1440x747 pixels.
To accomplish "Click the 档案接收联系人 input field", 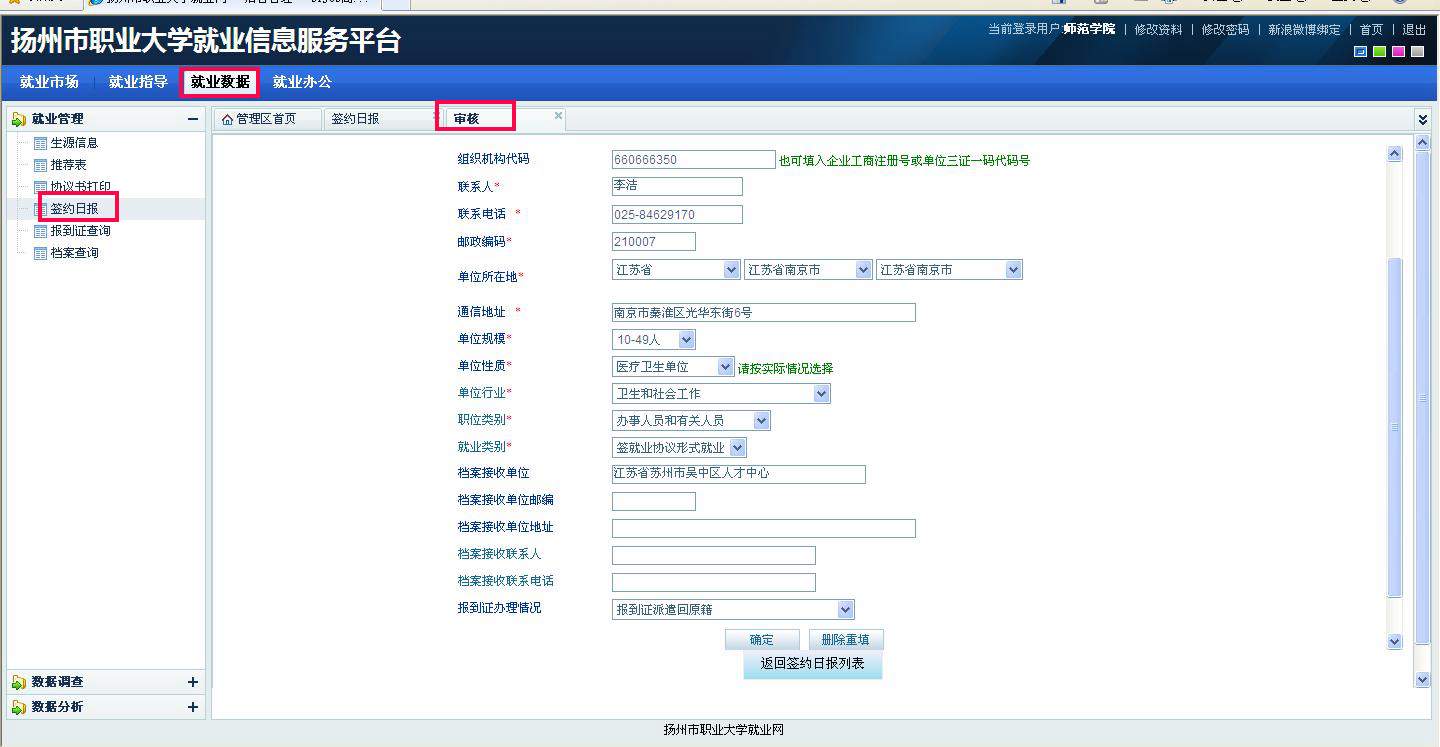I will click(713, 555).
